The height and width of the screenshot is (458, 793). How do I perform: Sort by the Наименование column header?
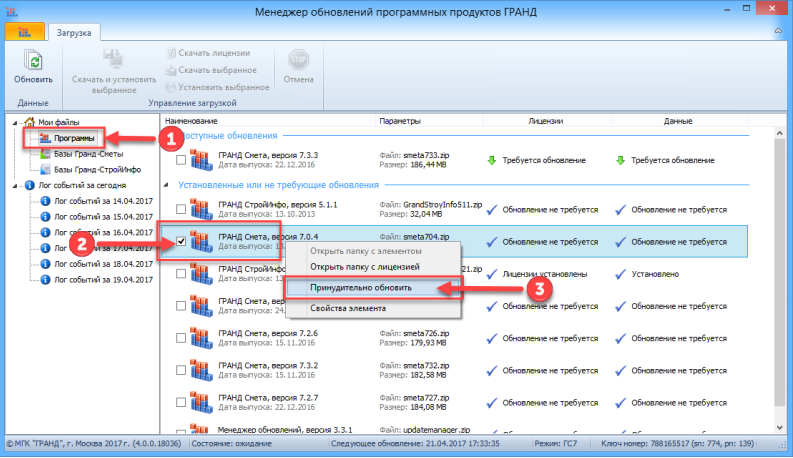(269, 121)
